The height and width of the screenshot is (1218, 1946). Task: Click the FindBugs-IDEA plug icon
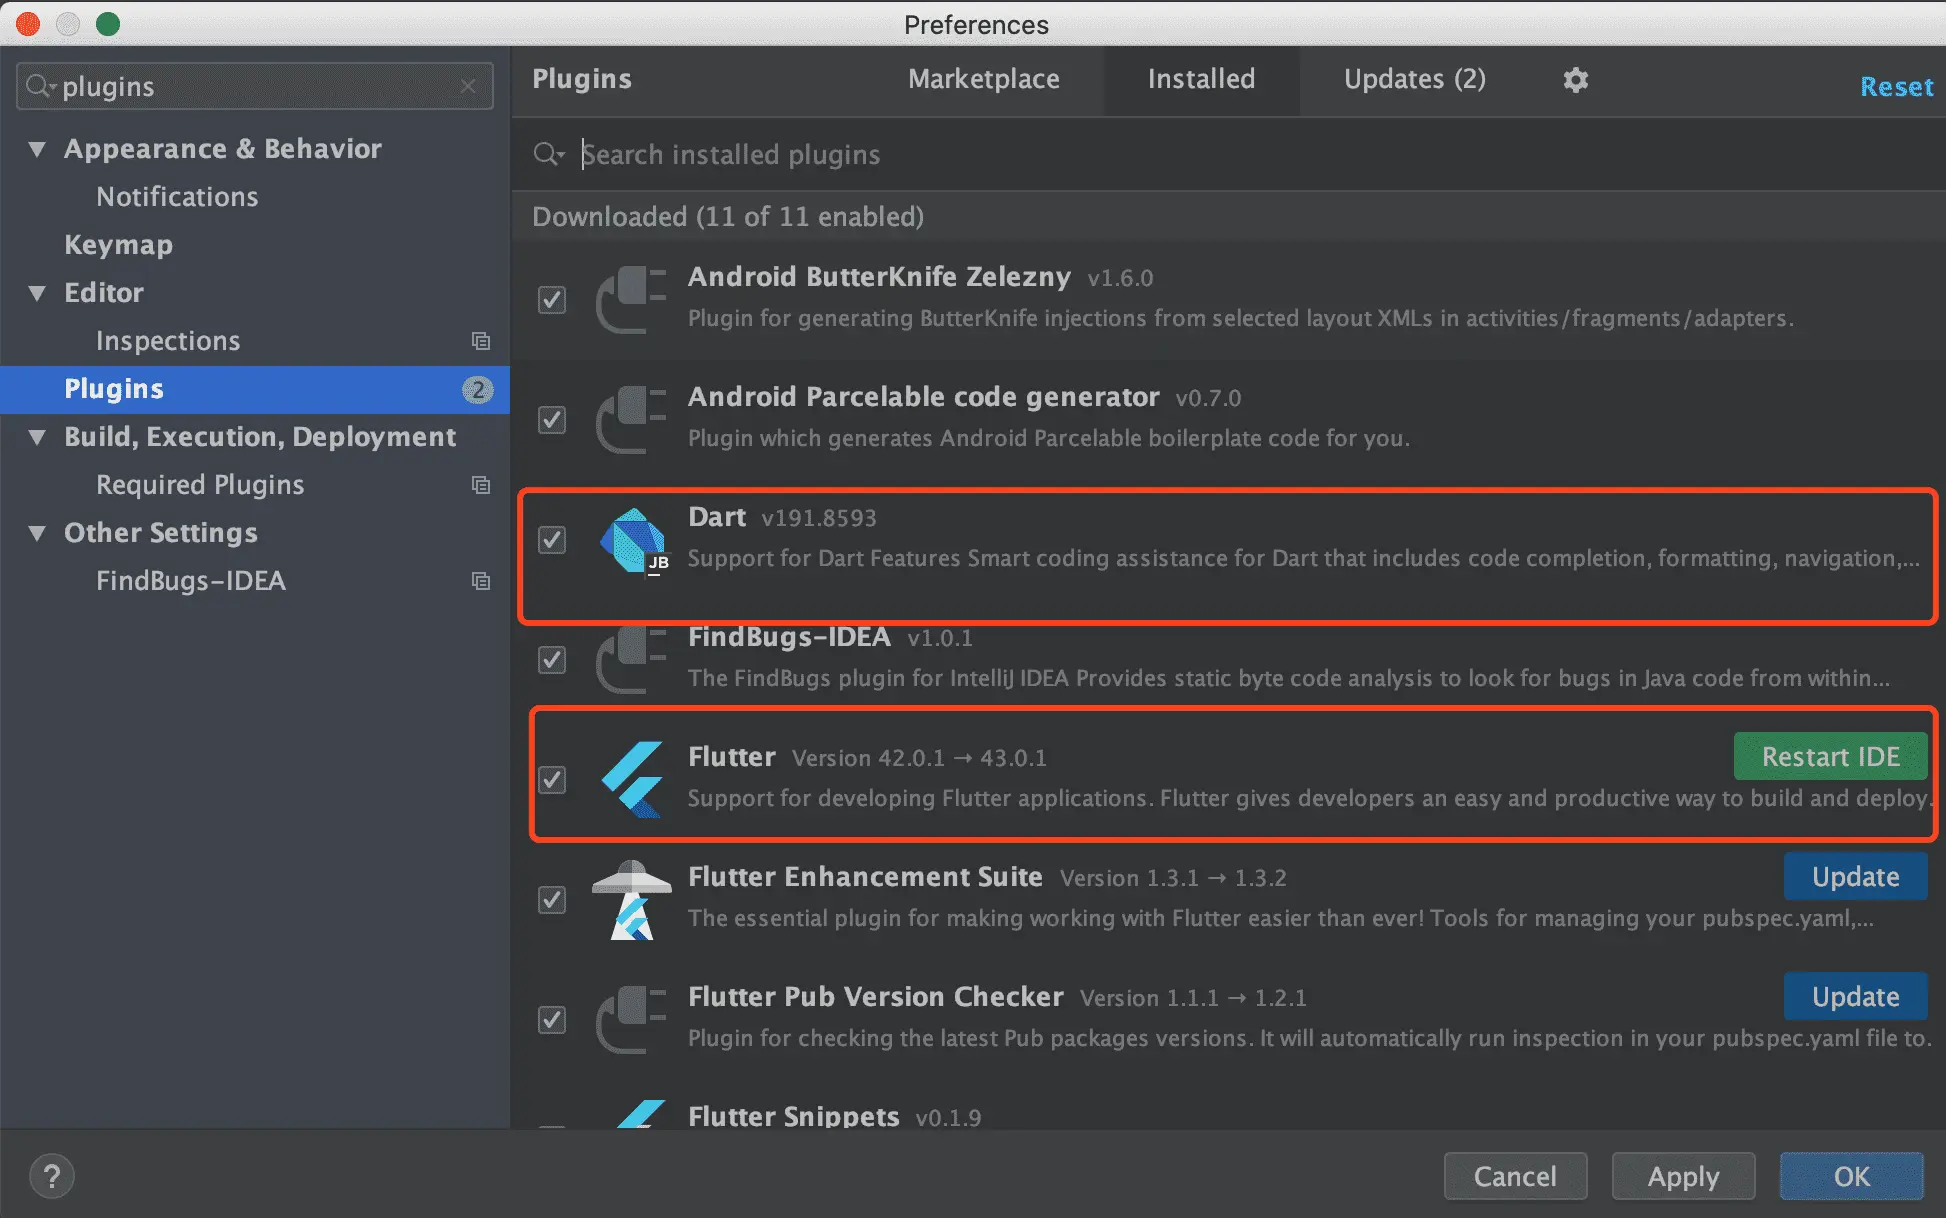pyautogui.click(x=631, y=660)
